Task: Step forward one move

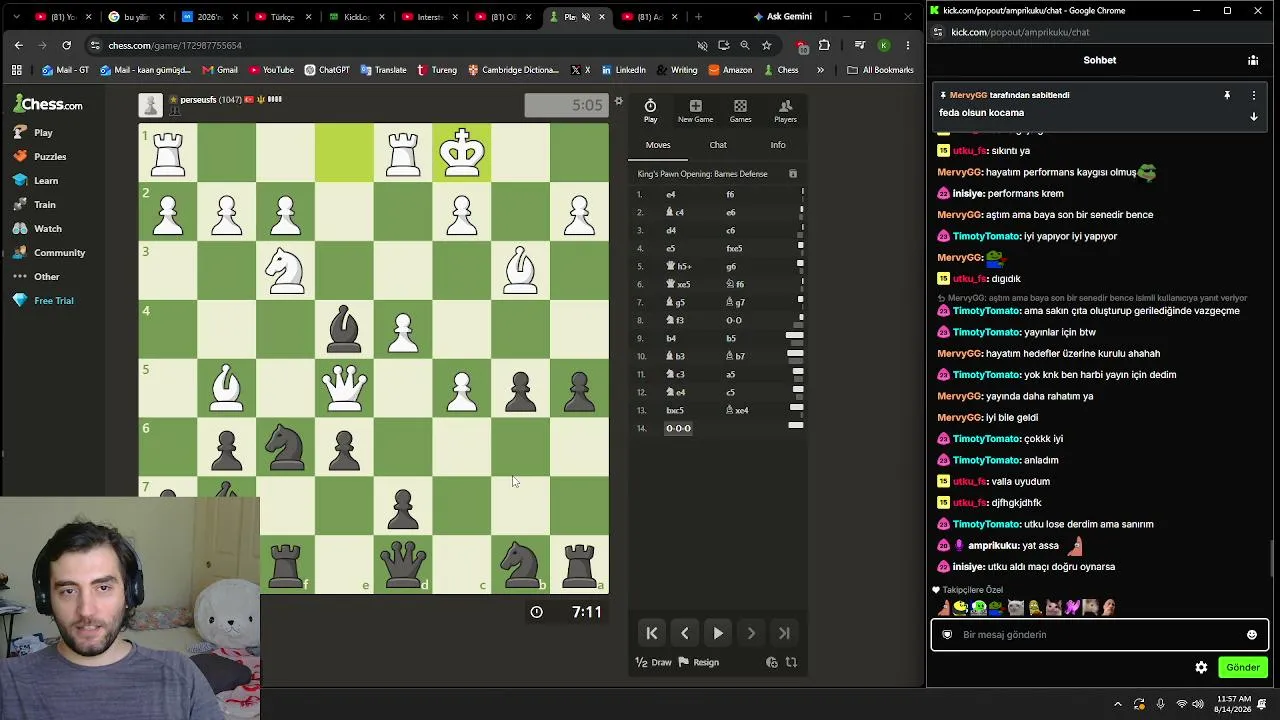Action: click(x=751, y=633)
